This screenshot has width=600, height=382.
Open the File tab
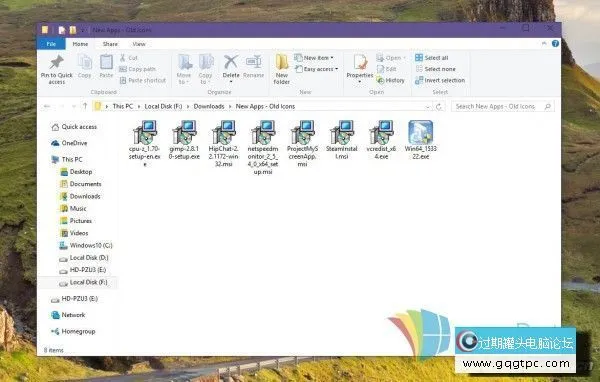51,44
